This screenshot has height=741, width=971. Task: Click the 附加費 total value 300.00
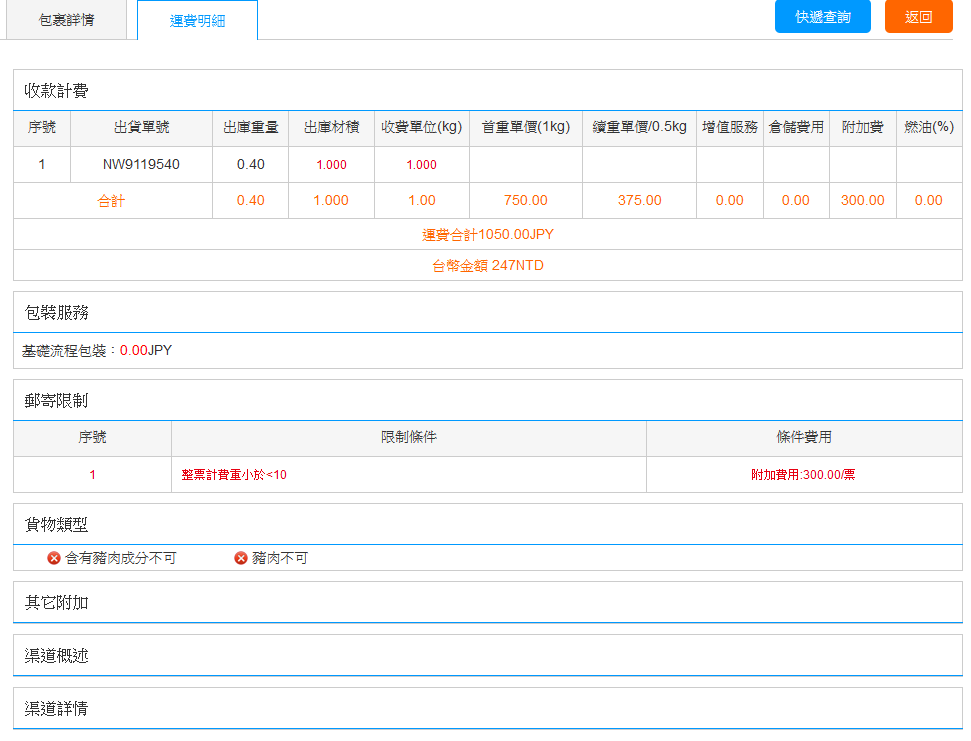point(862,200)
